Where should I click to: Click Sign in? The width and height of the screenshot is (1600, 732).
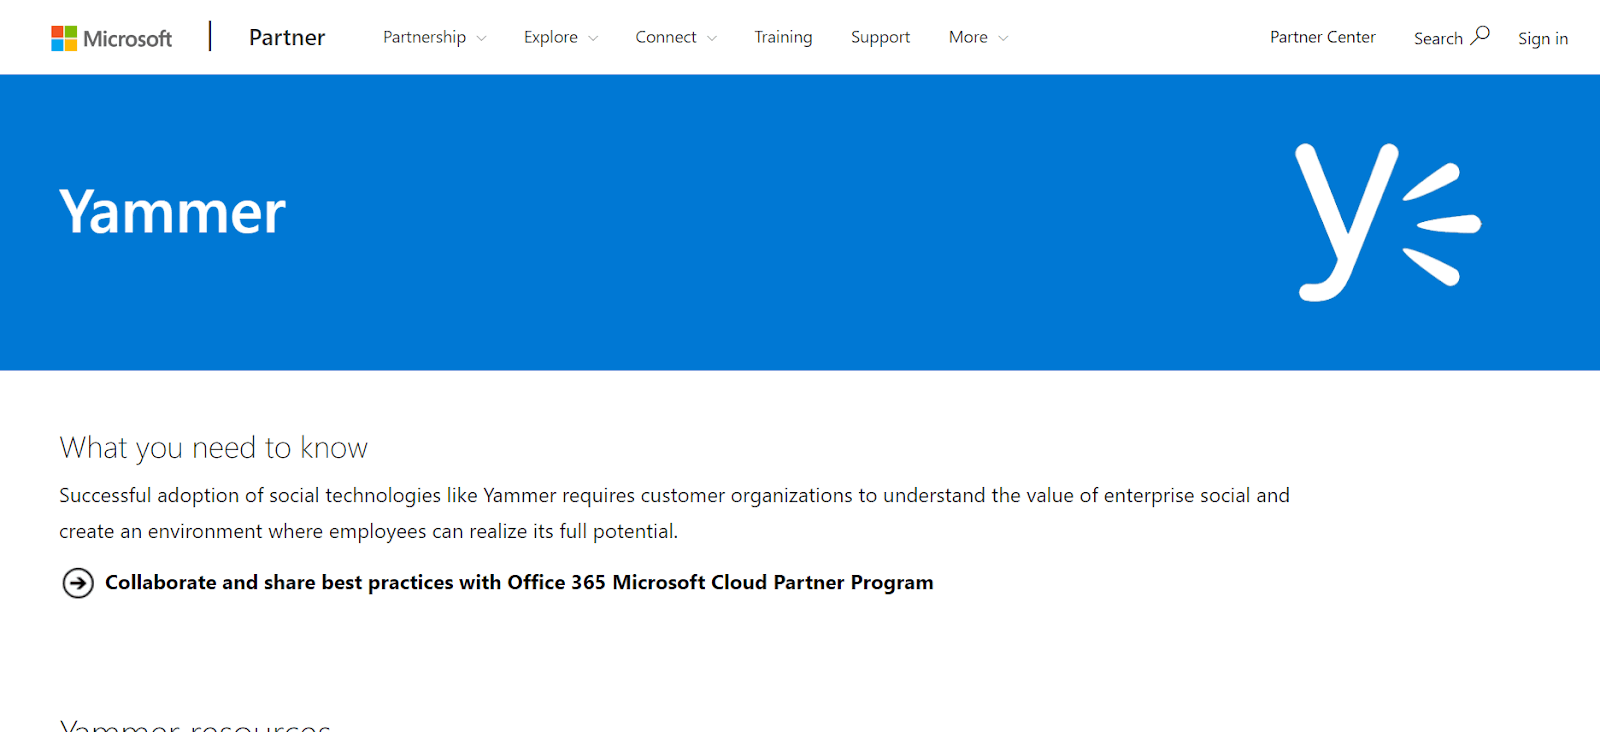tap(1543, 38)
